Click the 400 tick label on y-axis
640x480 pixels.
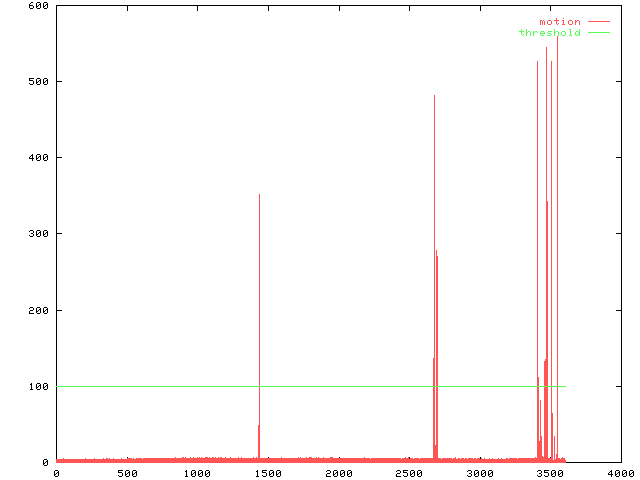[38, 158]
